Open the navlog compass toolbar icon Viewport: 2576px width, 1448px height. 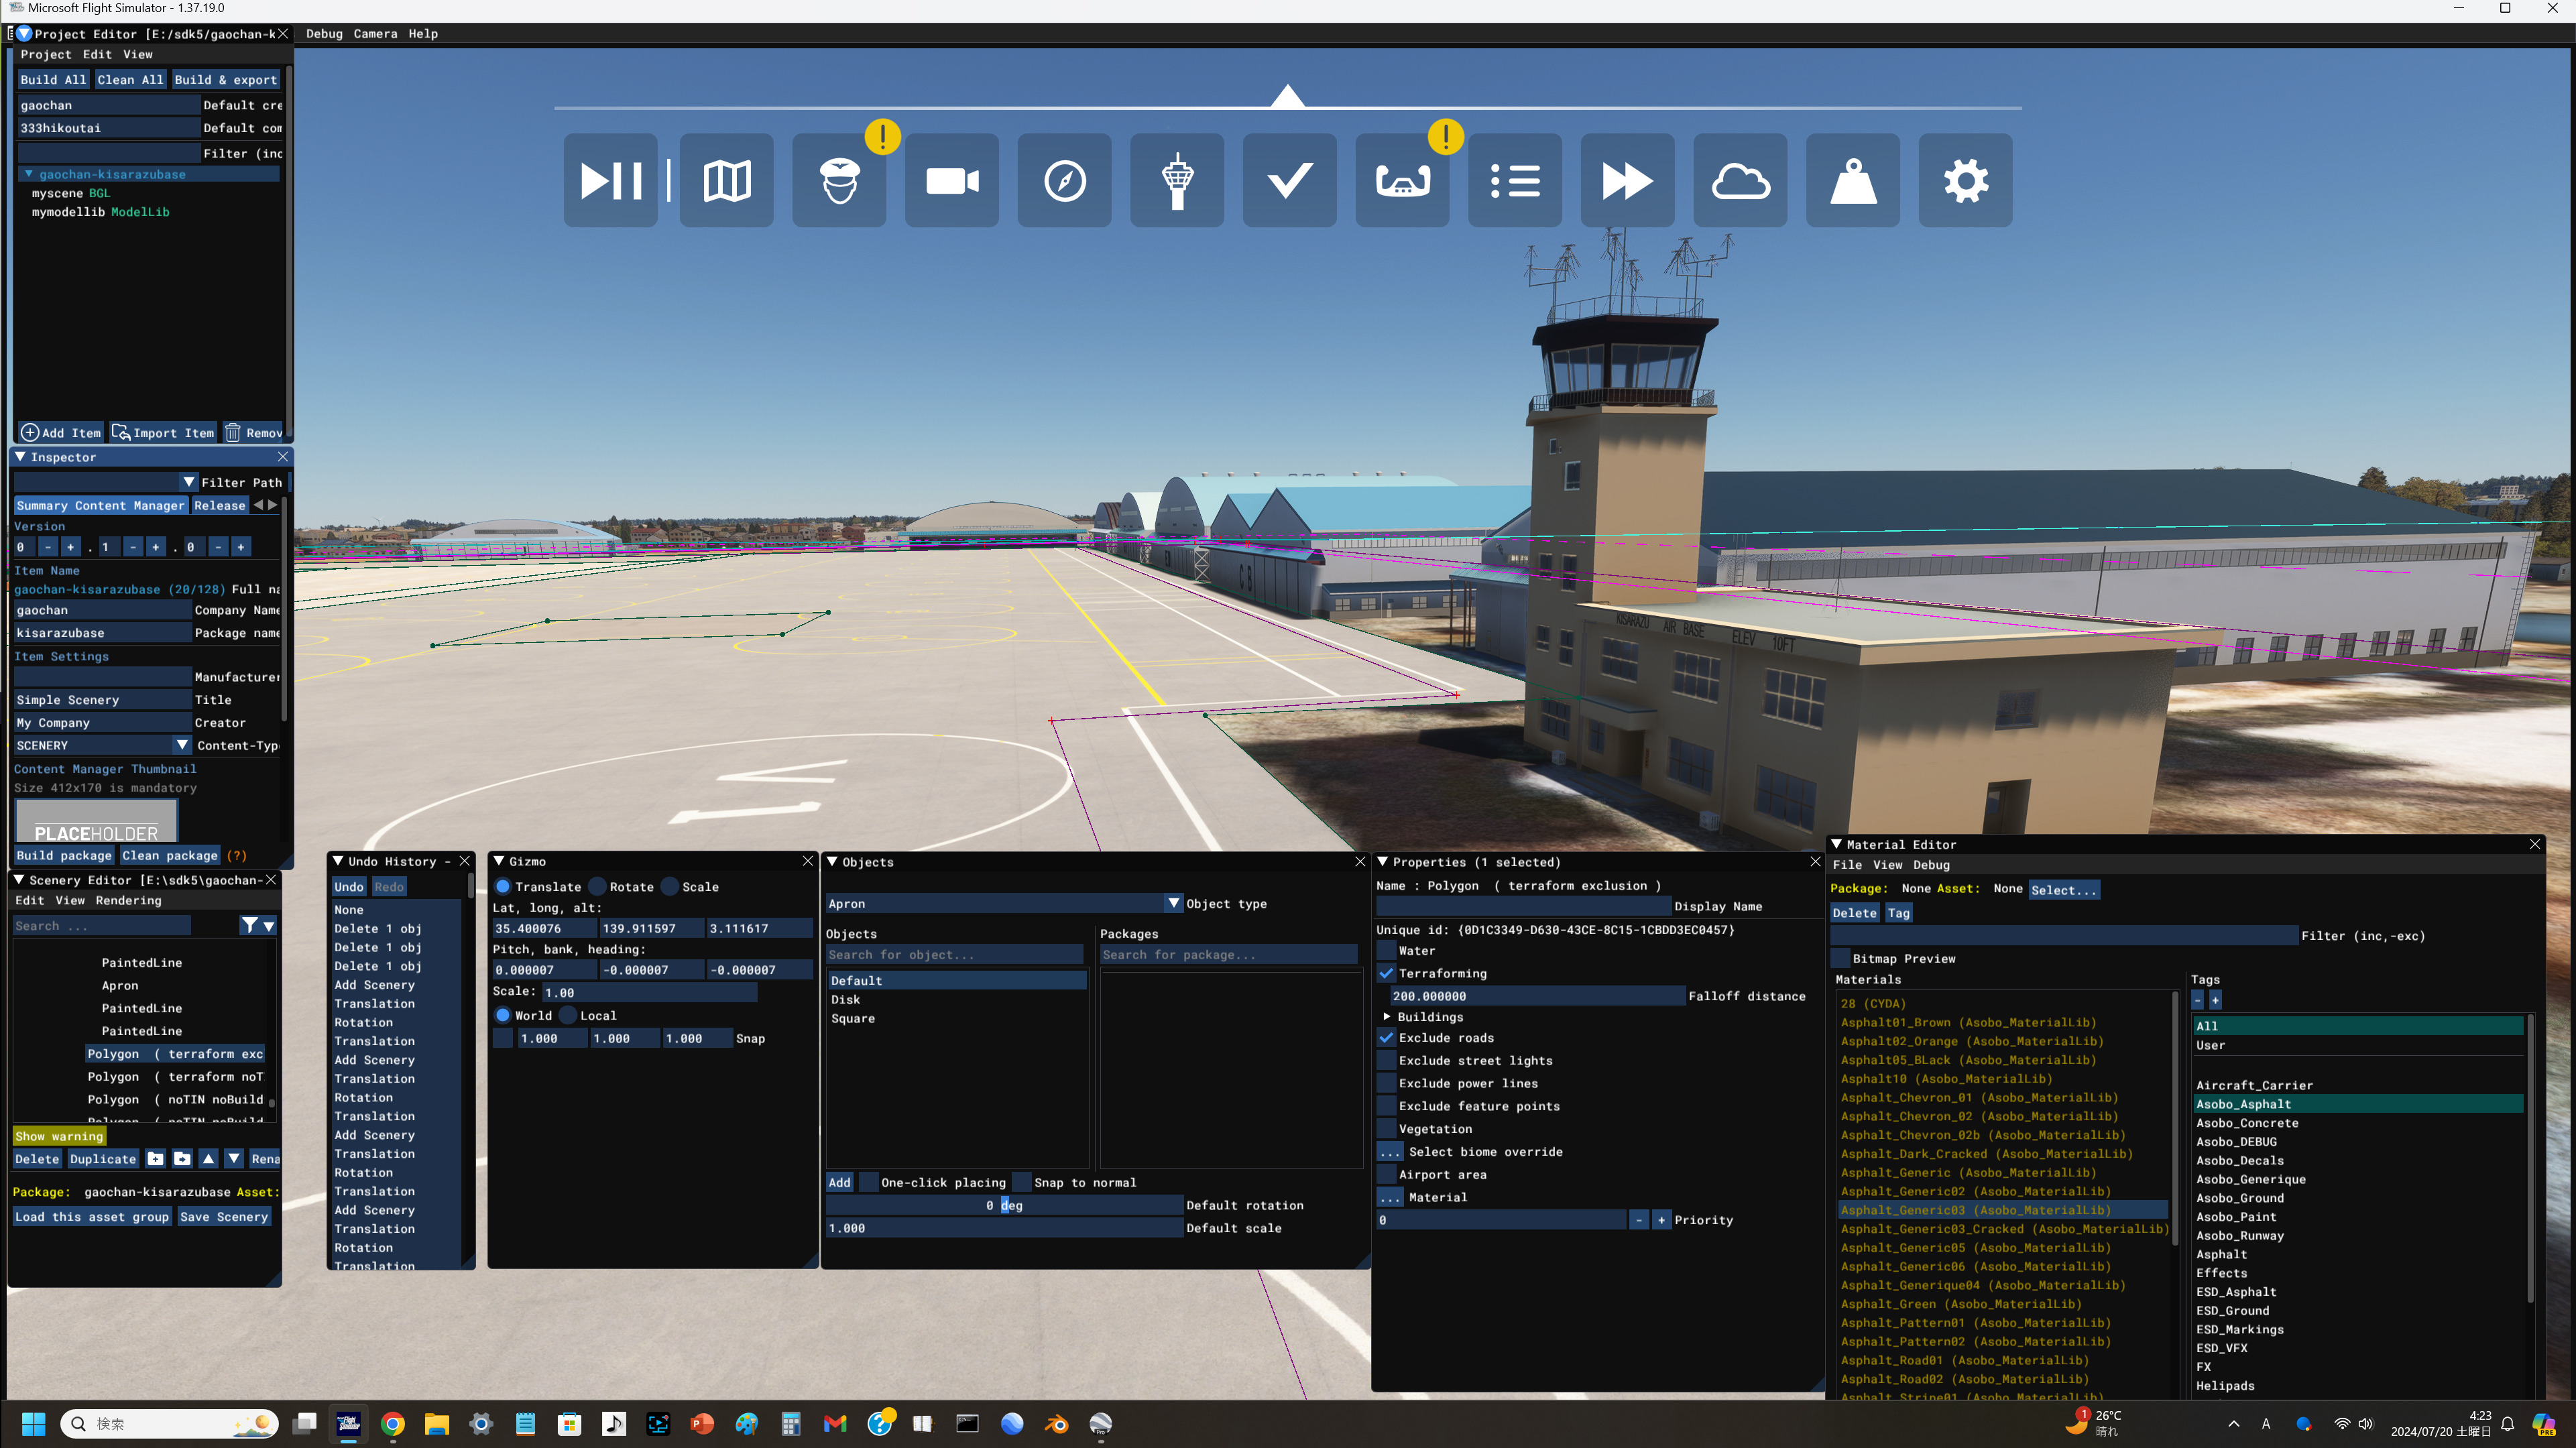click(x=1065, y=181)
